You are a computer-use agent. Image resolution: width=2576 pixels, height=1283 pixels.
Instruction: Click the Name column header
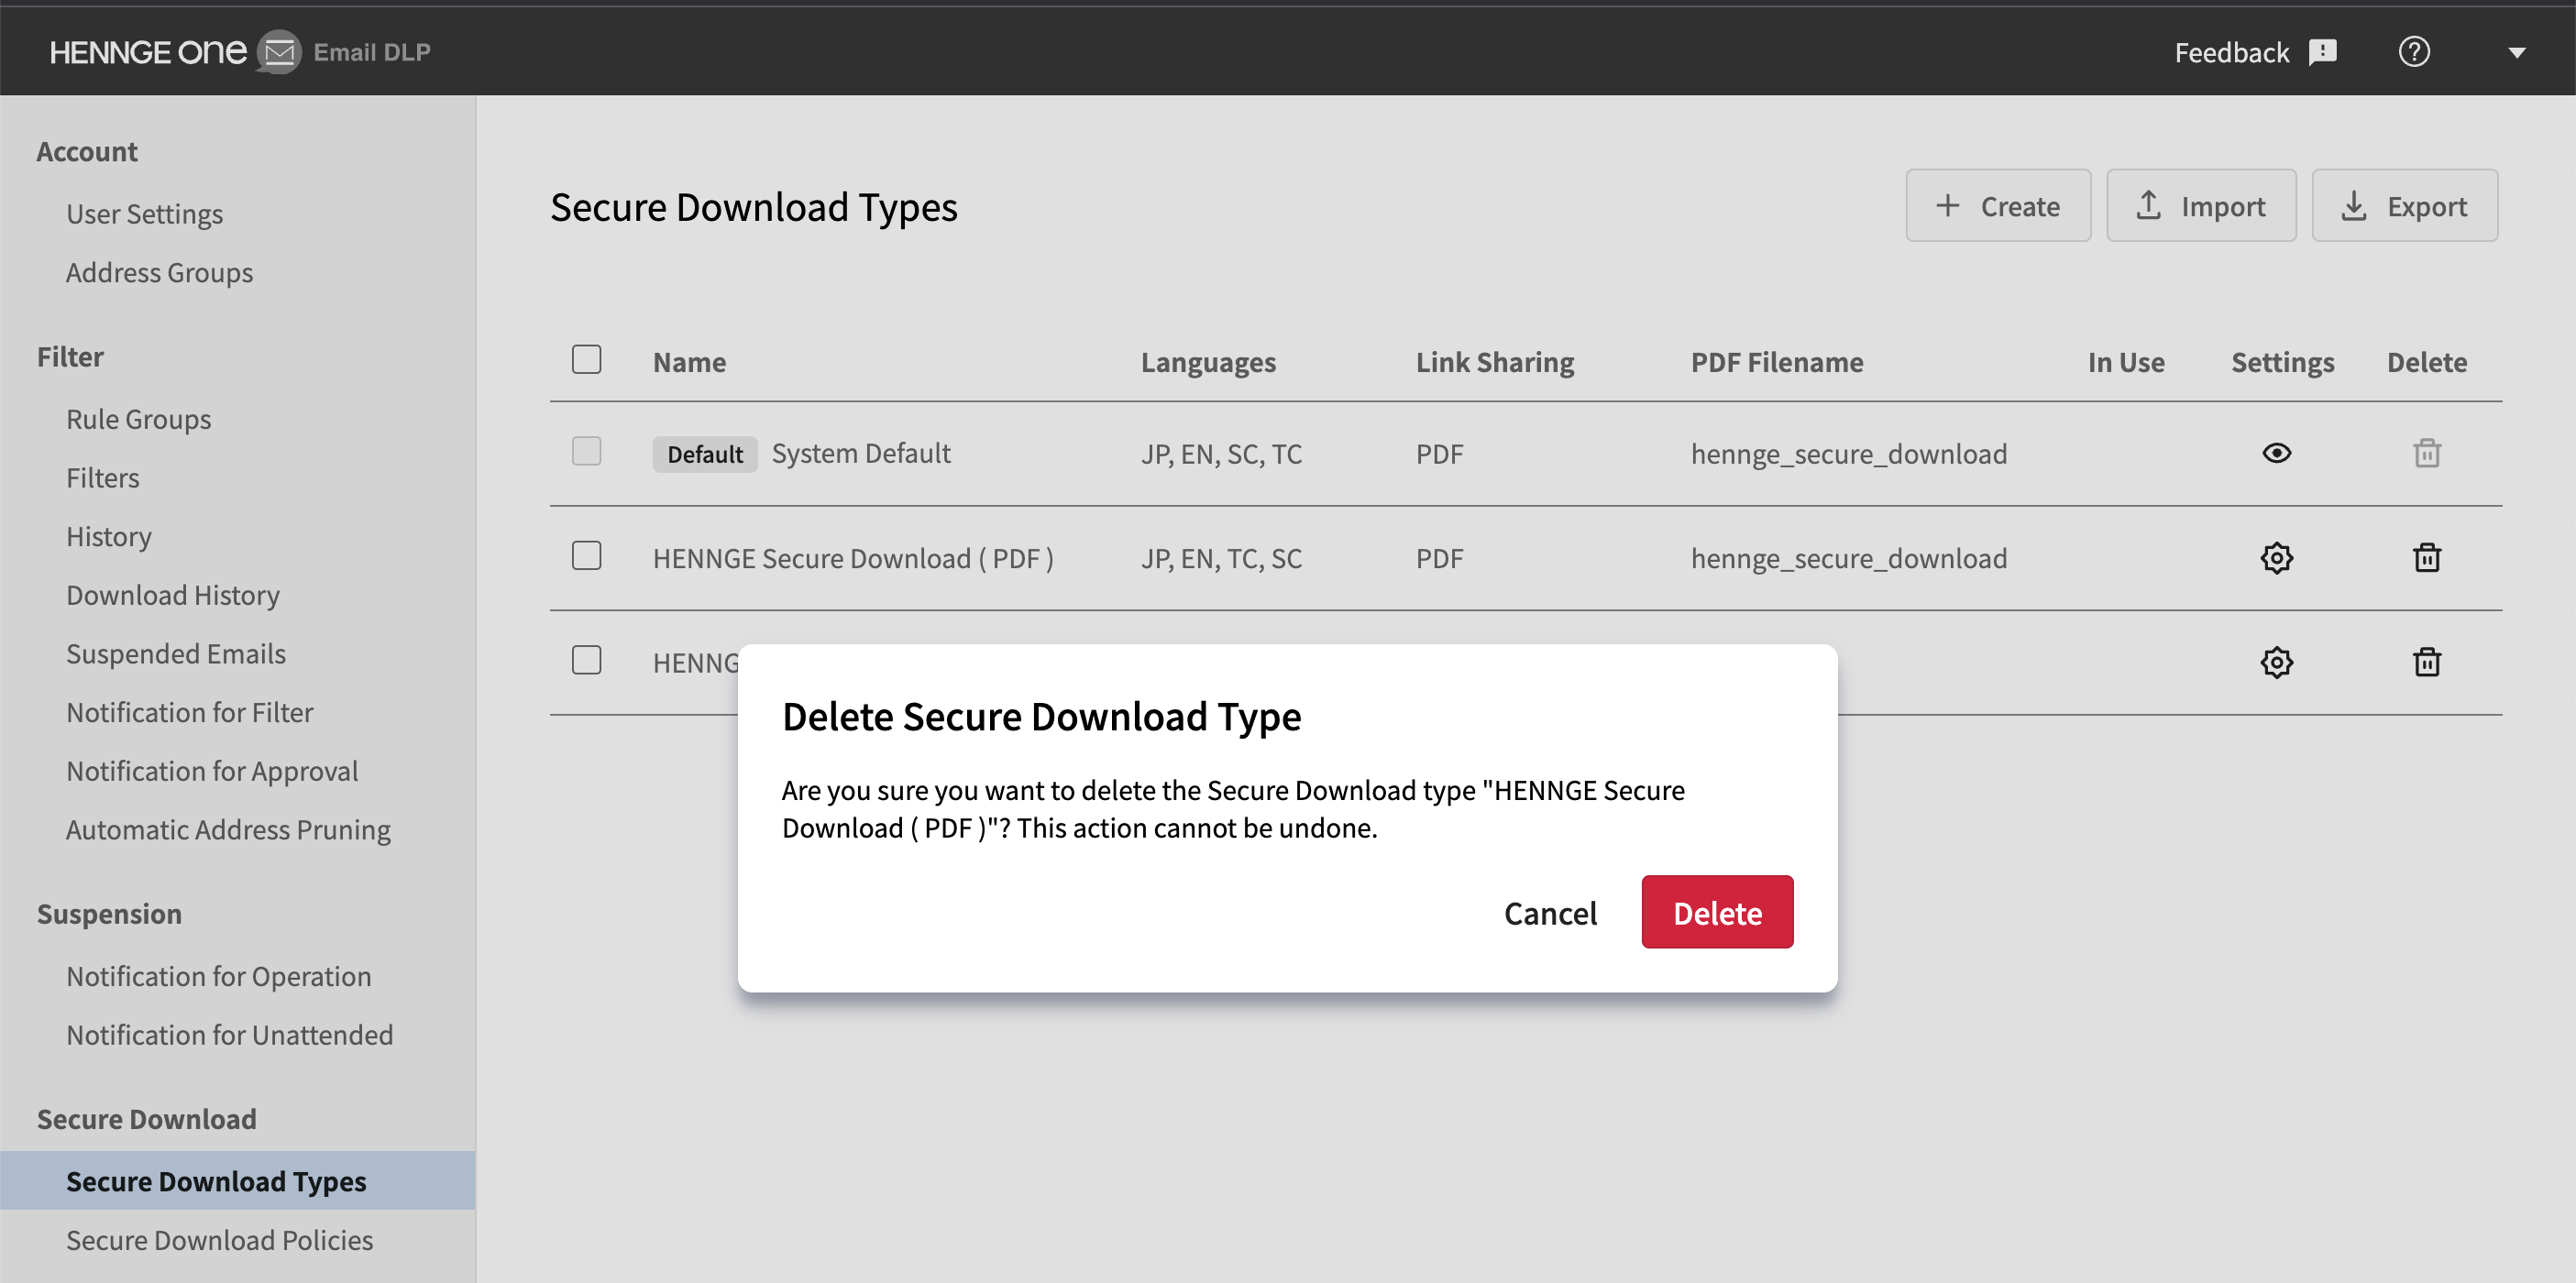[x=689, y=362]
